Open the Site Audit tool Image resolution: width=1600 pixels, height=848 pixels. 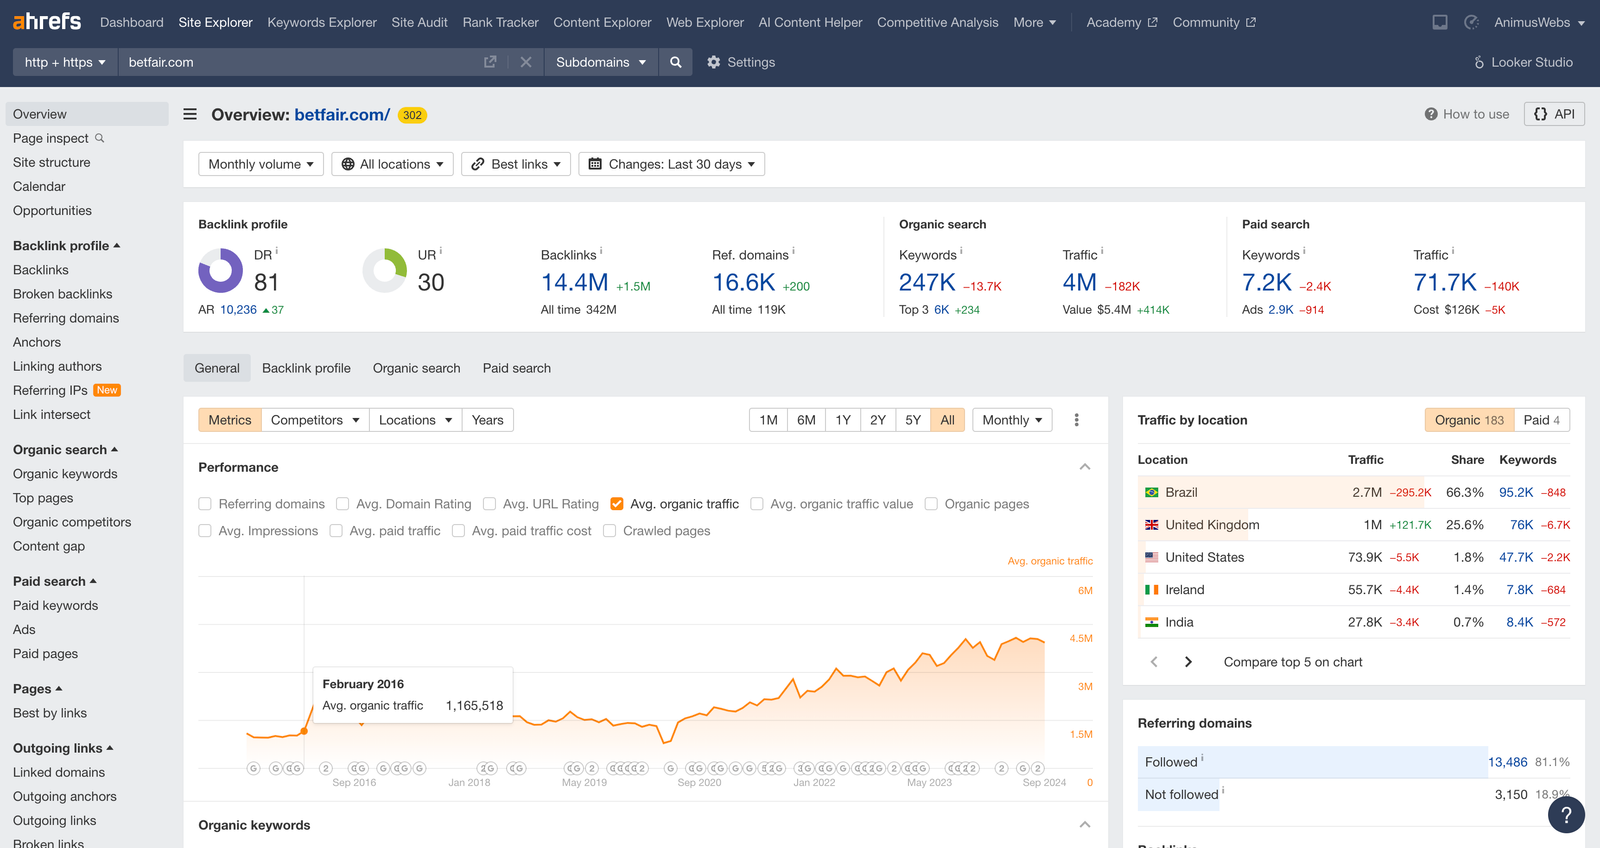point(419,22)
